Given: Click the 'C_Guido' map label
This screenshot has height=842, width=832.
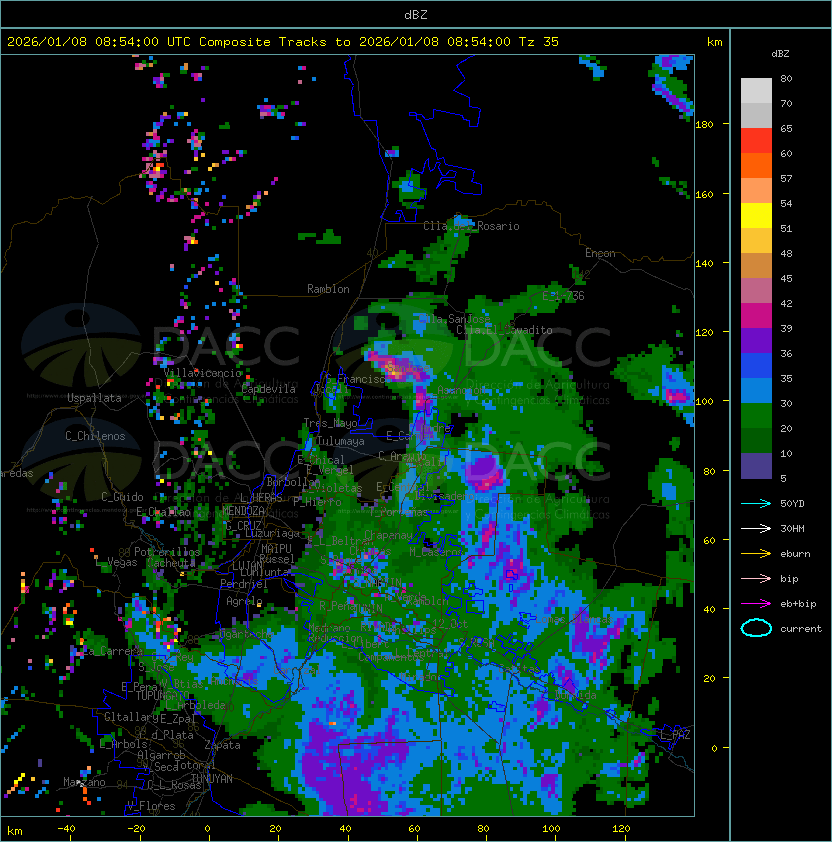Looking at the screenshot, I should 122,497.
